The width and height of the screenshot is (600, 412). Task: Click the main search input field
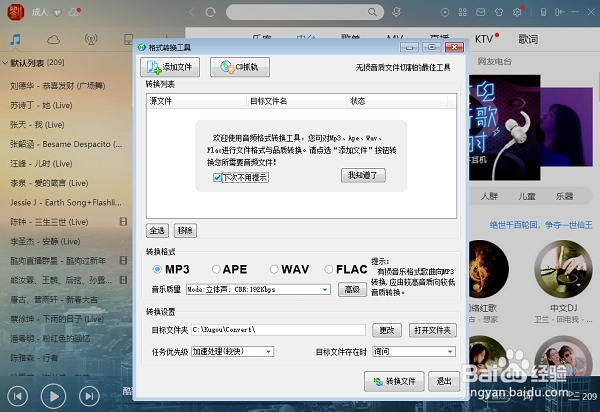click(x=297, y=12)
